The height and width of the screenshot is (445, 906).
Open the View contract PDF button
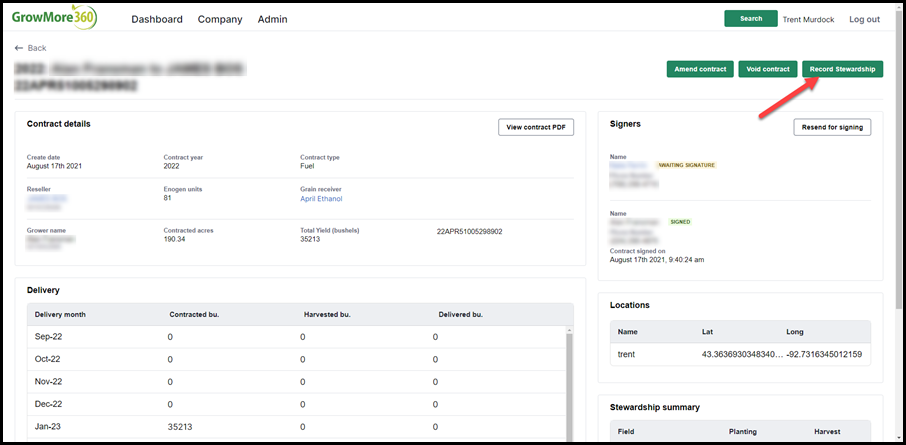tap(536, 127)
